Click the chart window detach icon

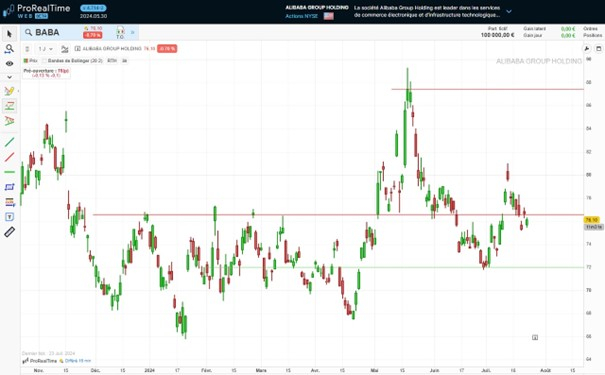point(598,49)
